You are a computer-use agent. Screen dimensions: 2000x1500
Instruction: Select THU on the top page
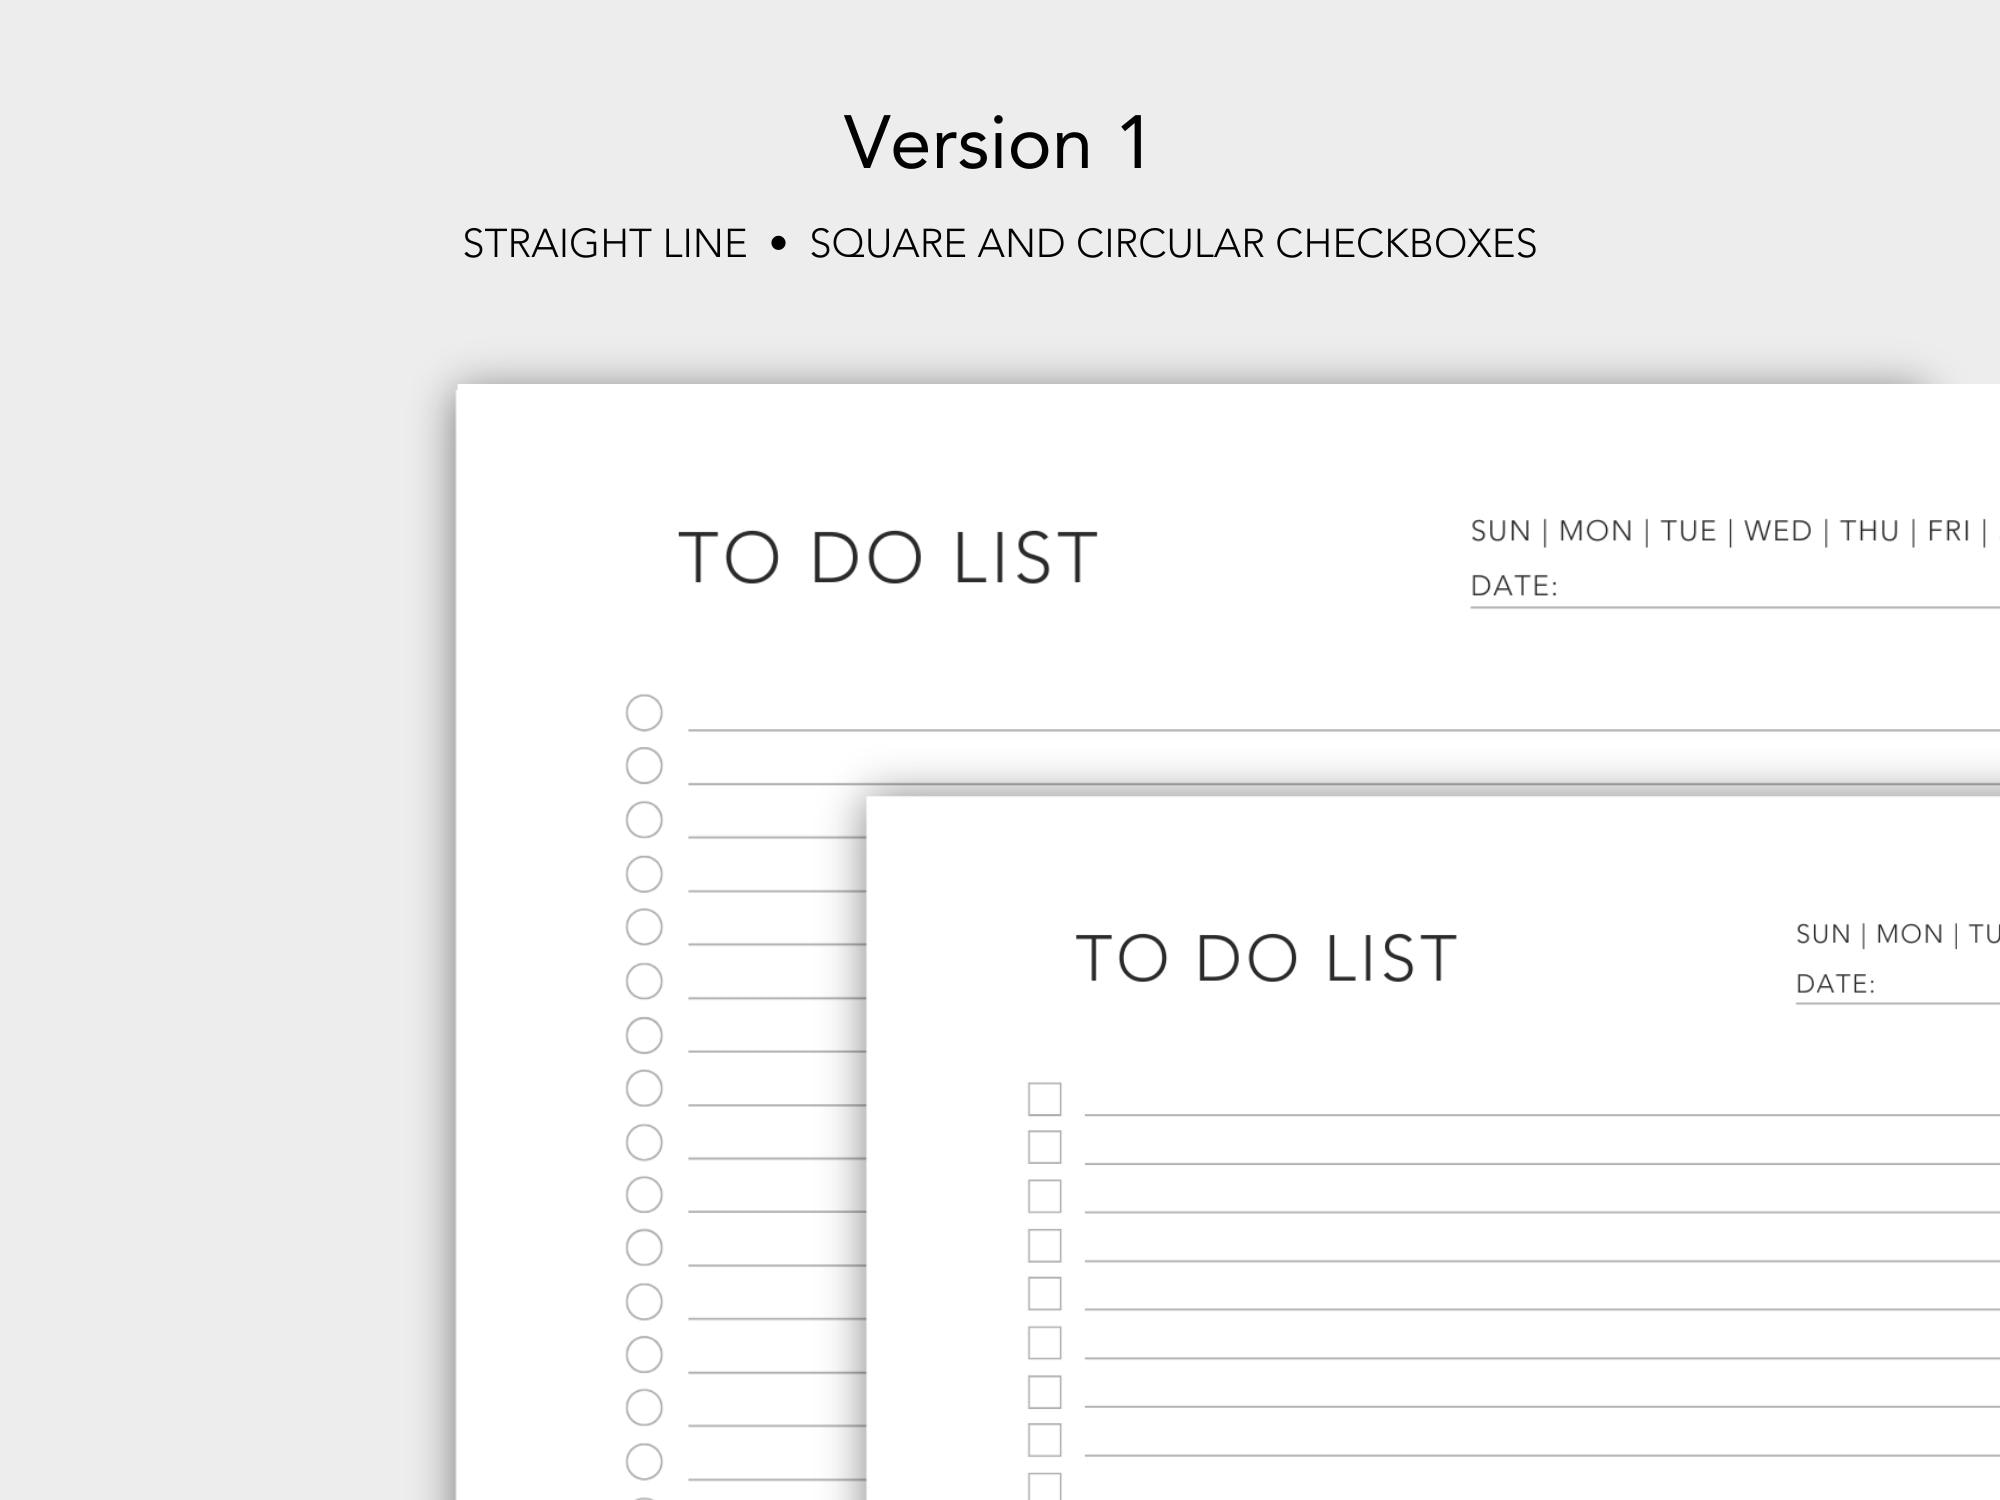(1869, 531)
